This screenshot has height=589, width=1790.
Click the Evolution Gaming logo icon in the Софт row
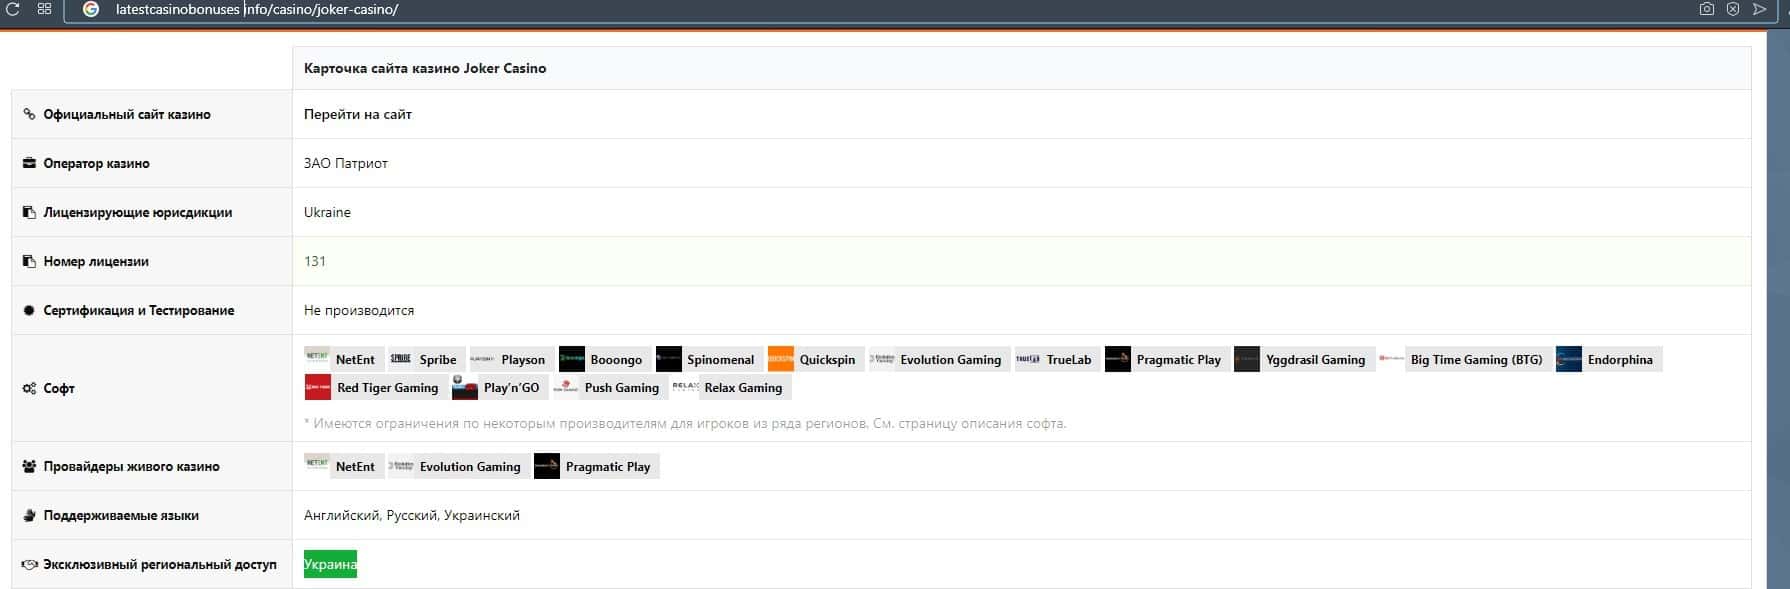[x=882, y=359]
